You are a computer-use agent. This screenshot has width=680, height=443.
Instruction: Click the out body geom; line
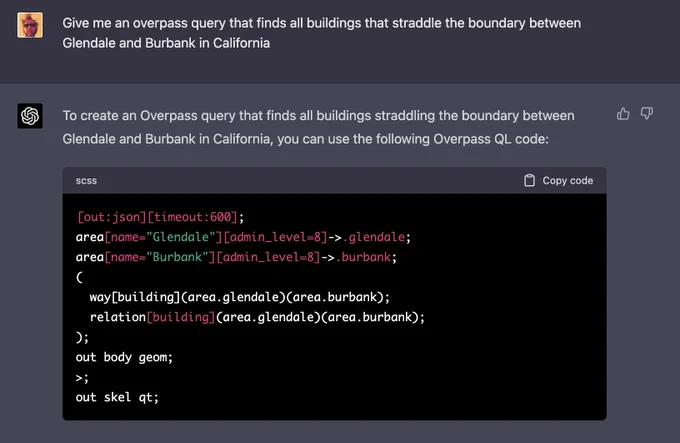click(124, 358)
